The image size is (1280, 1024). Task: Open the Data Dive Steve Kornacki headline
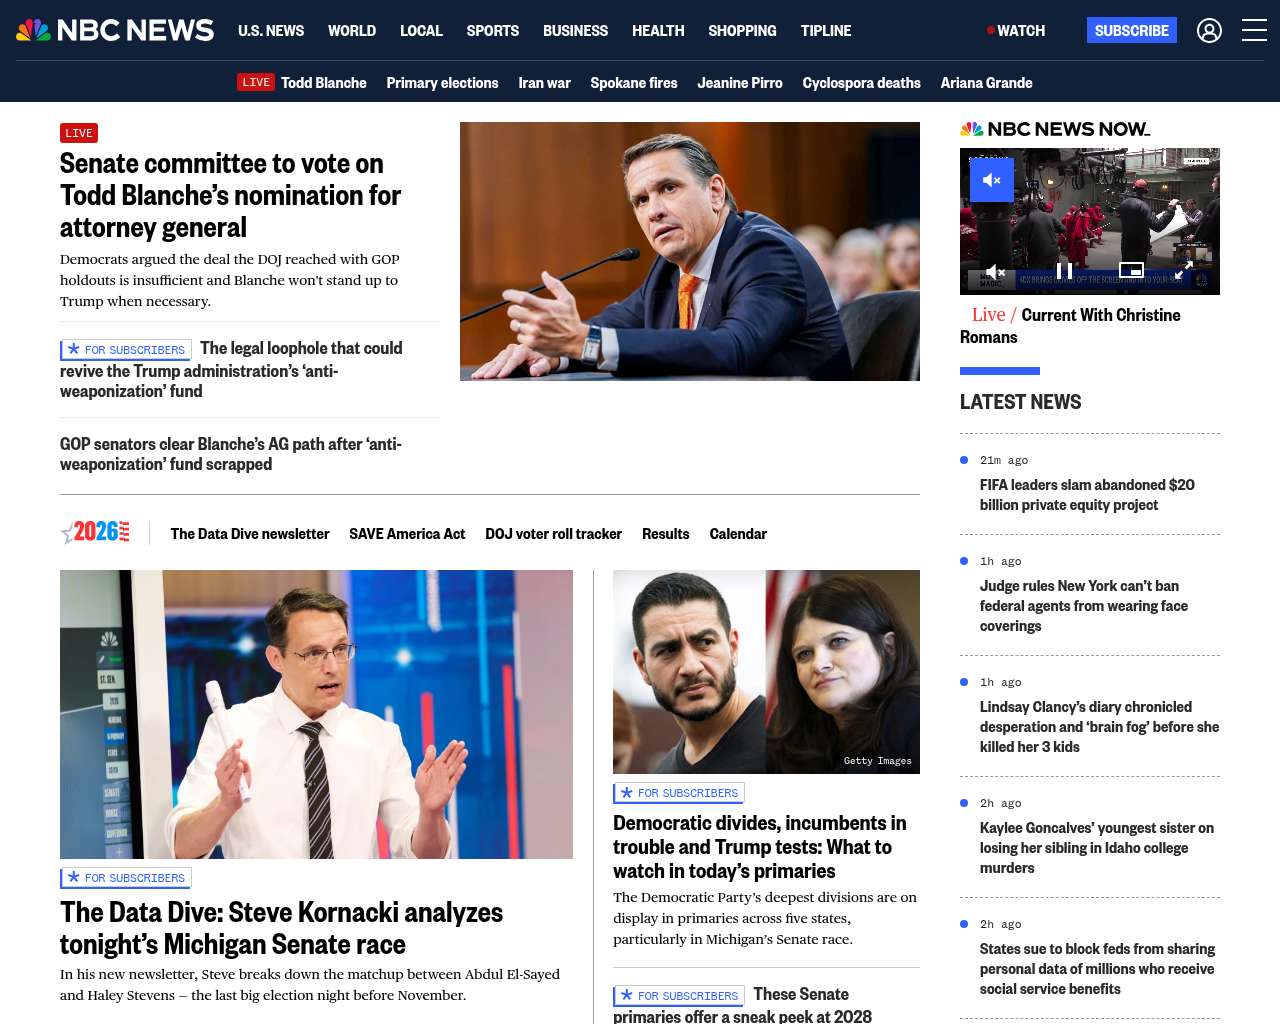point(282,928)
